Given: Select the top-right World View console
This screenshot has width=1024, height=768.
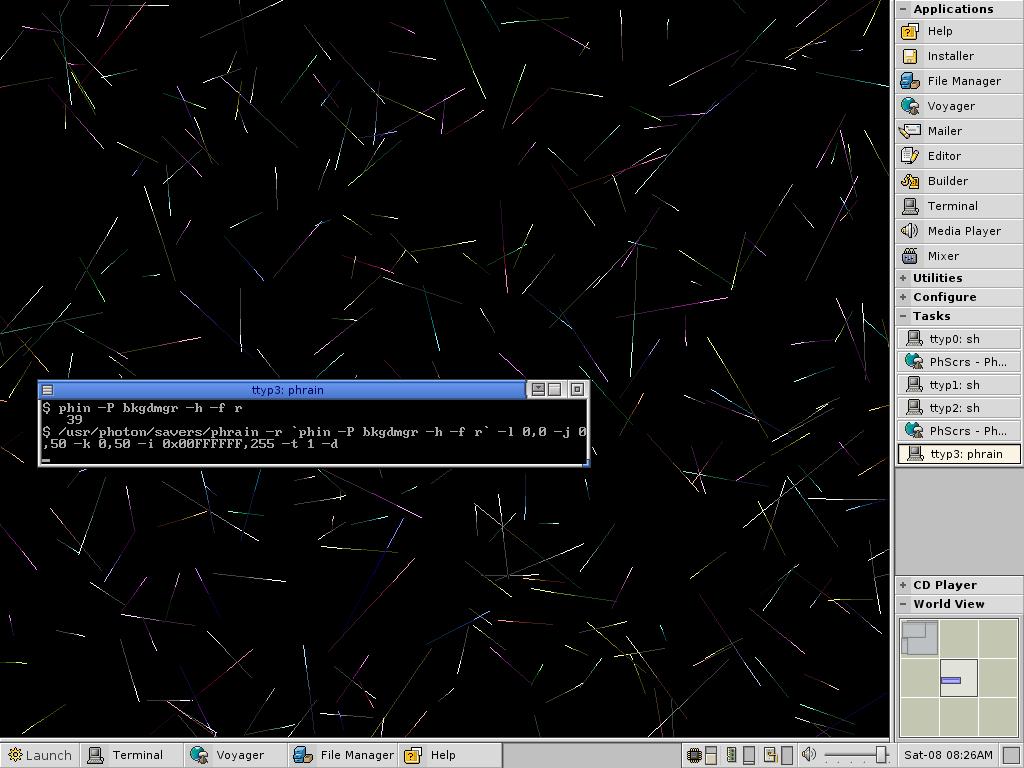Looking at the screenshot, I should [x=999, y=638].
